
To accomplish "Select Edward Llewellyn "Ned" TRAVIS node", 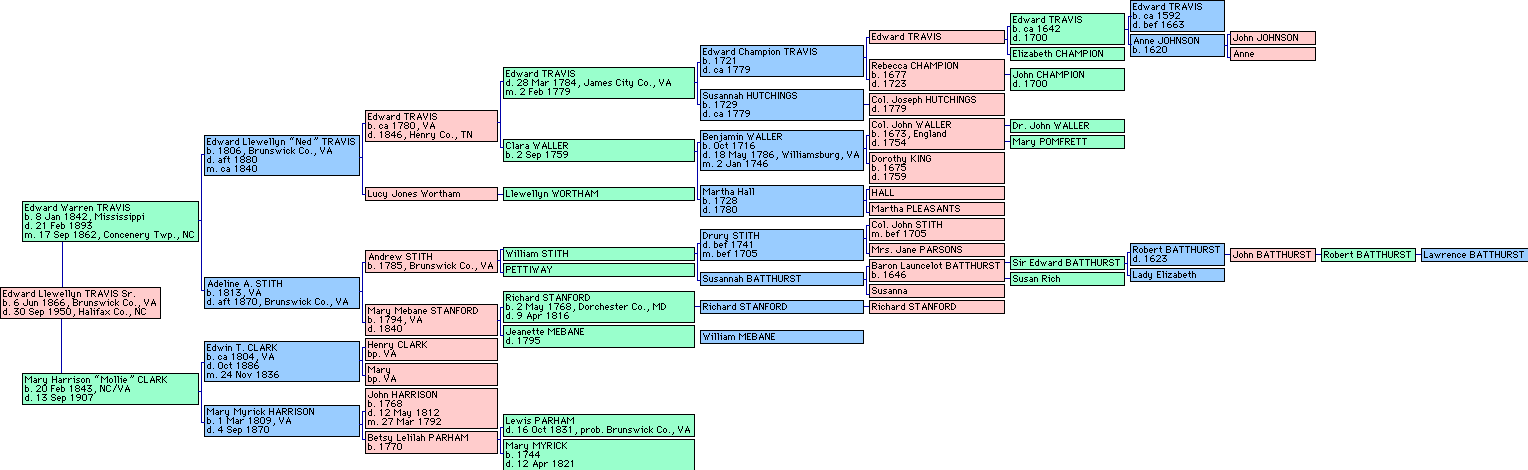I will coord(280,157).
